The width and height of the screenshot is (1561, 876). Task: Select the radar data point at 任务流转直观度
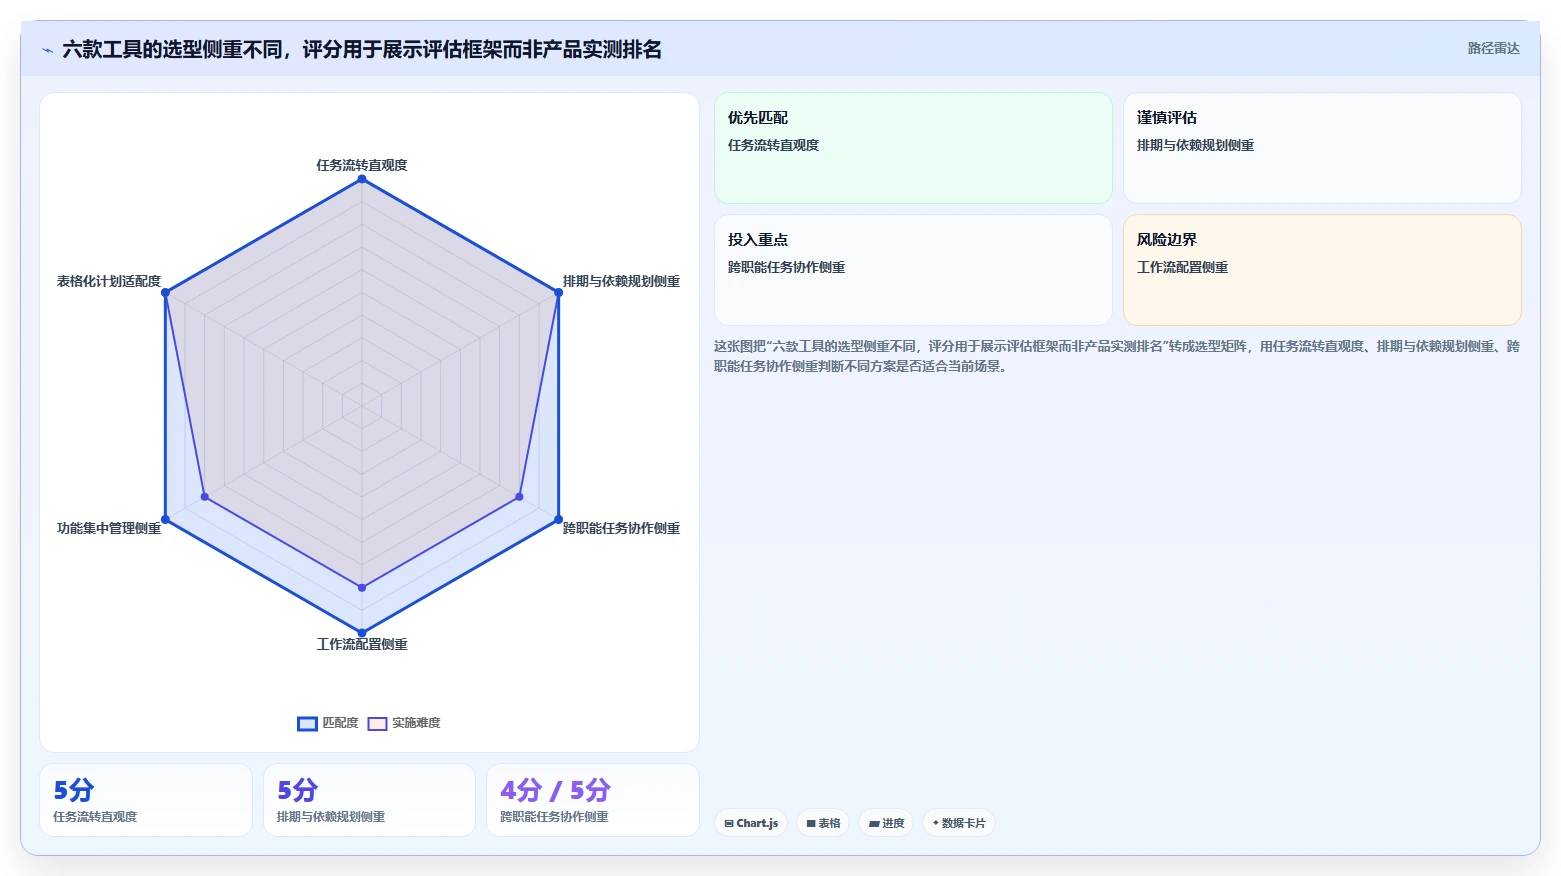pyautogui.click(x=362, y=179)
